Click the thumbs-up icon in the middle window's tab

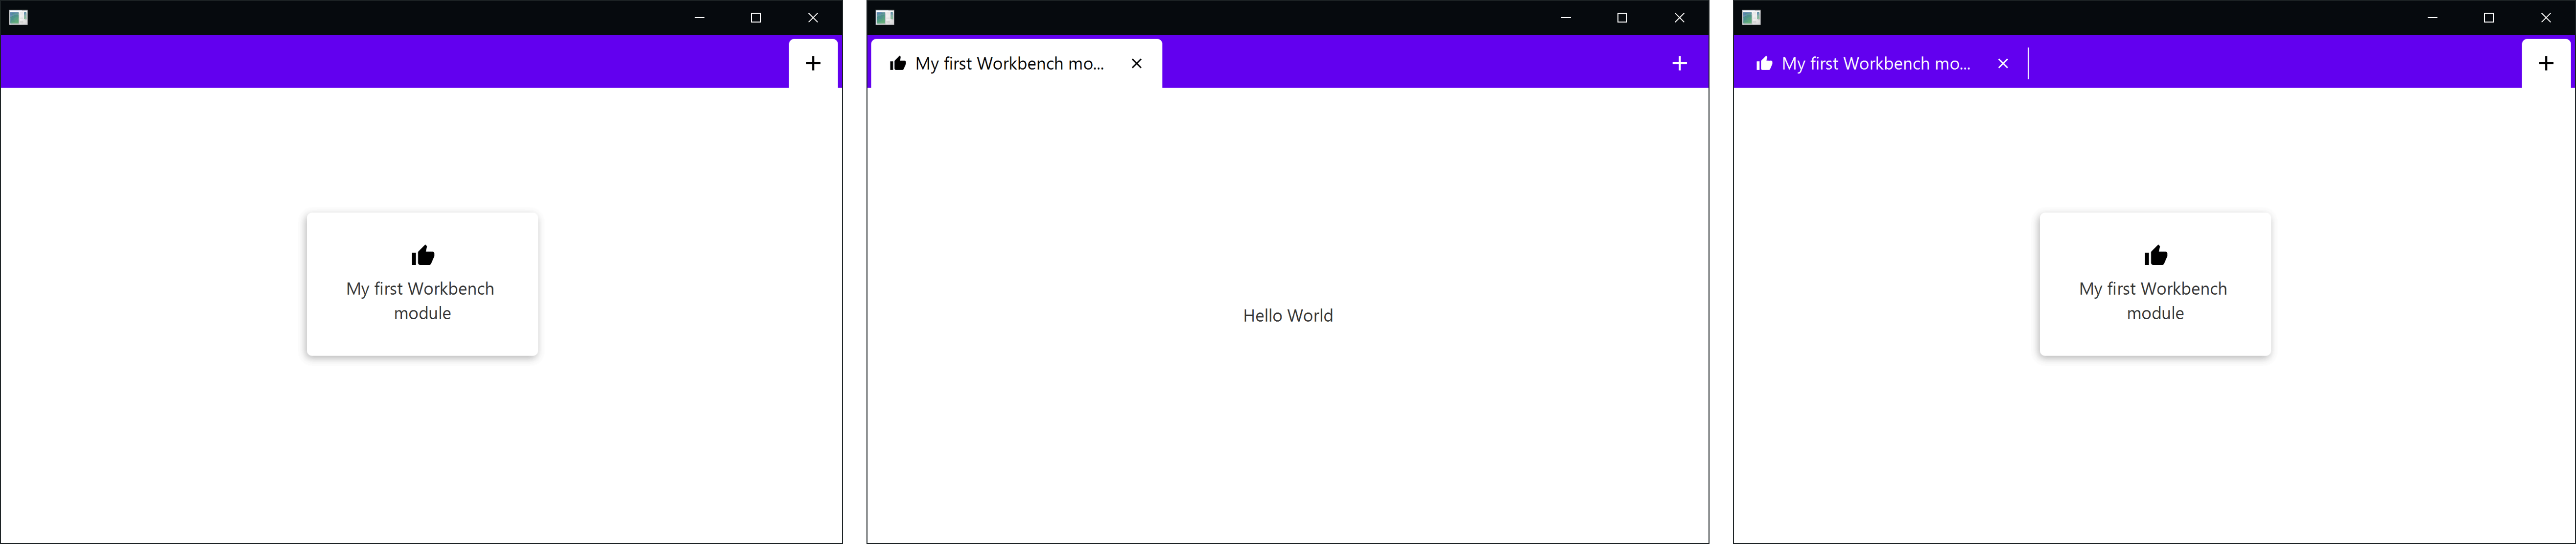tap(898, 64)
